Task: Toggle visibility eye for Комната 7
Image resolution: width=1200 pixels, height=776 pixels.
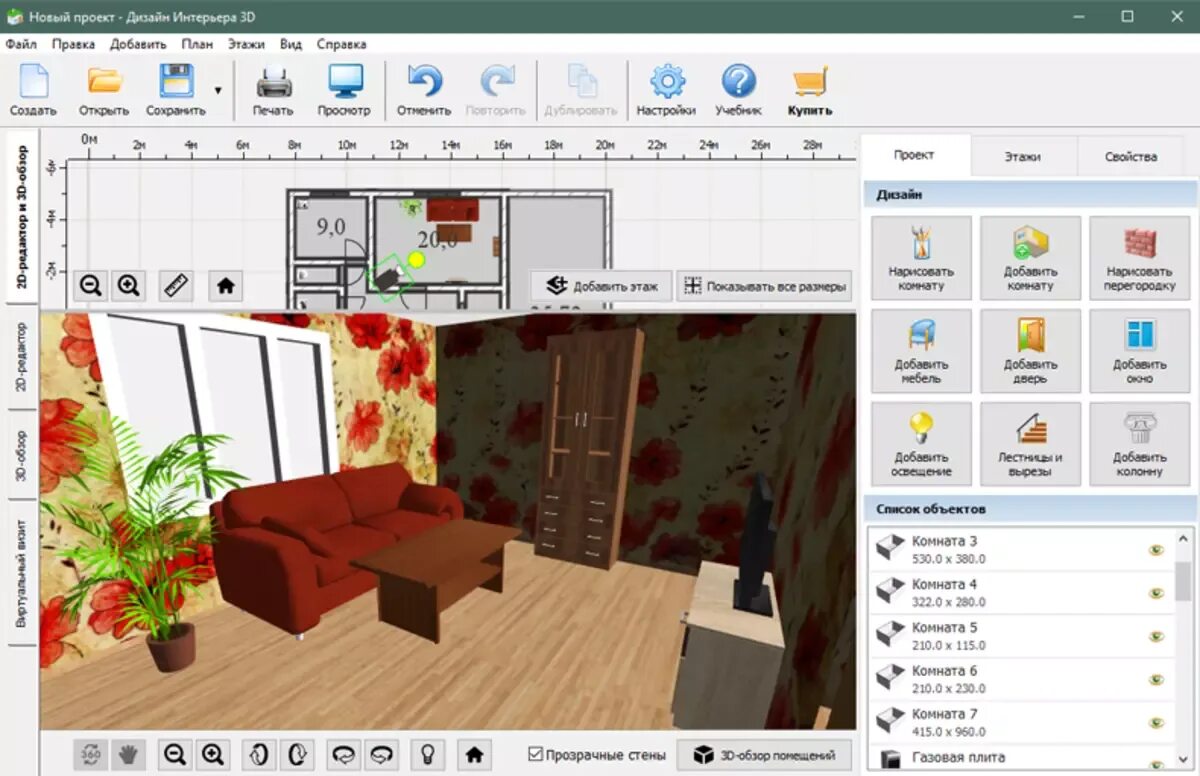Action: point(1156,722)
